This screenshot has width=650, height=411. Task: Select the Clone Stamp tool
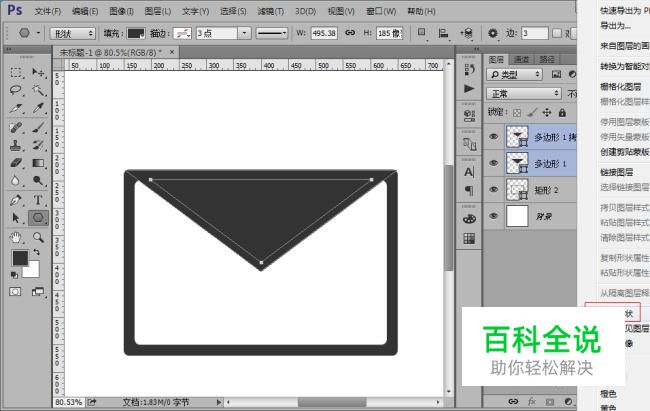point(16,145)
